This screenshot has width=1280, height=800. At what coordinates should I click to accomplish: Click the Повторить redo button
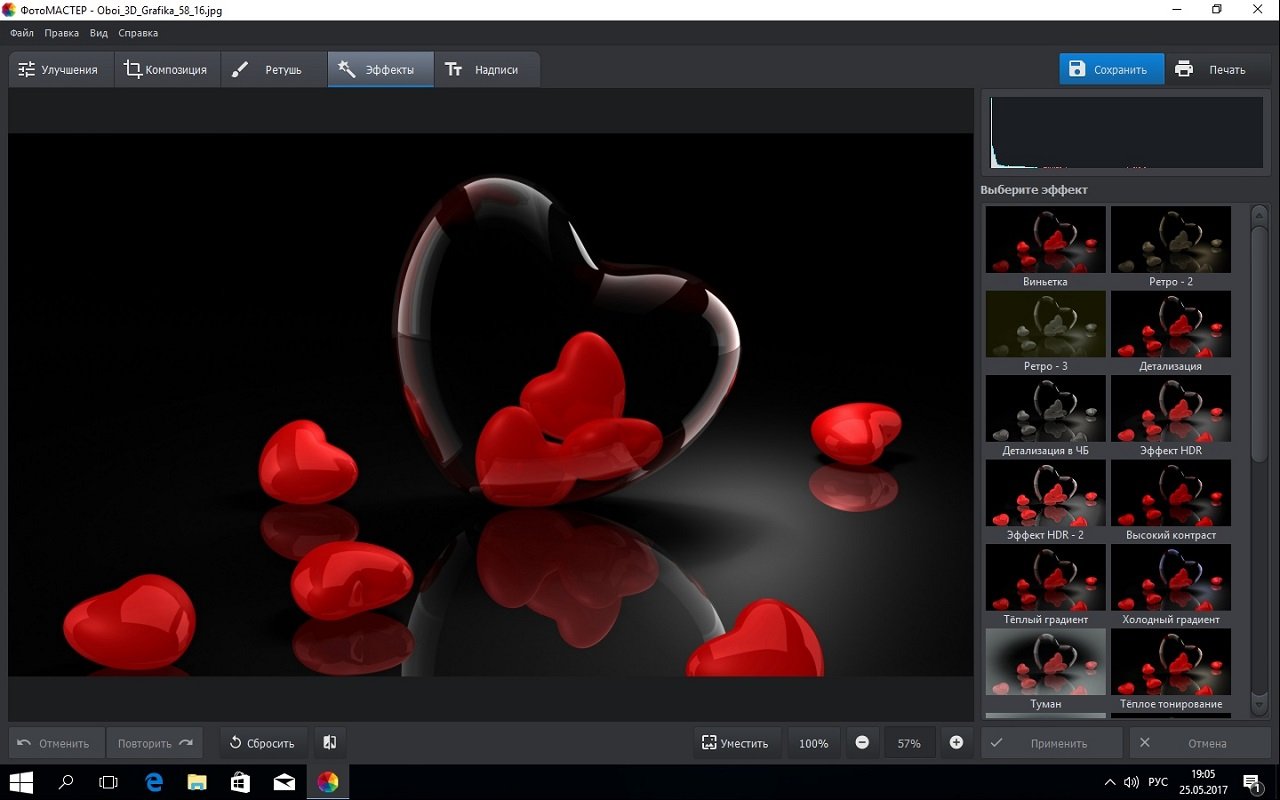(x=155, y=743)
